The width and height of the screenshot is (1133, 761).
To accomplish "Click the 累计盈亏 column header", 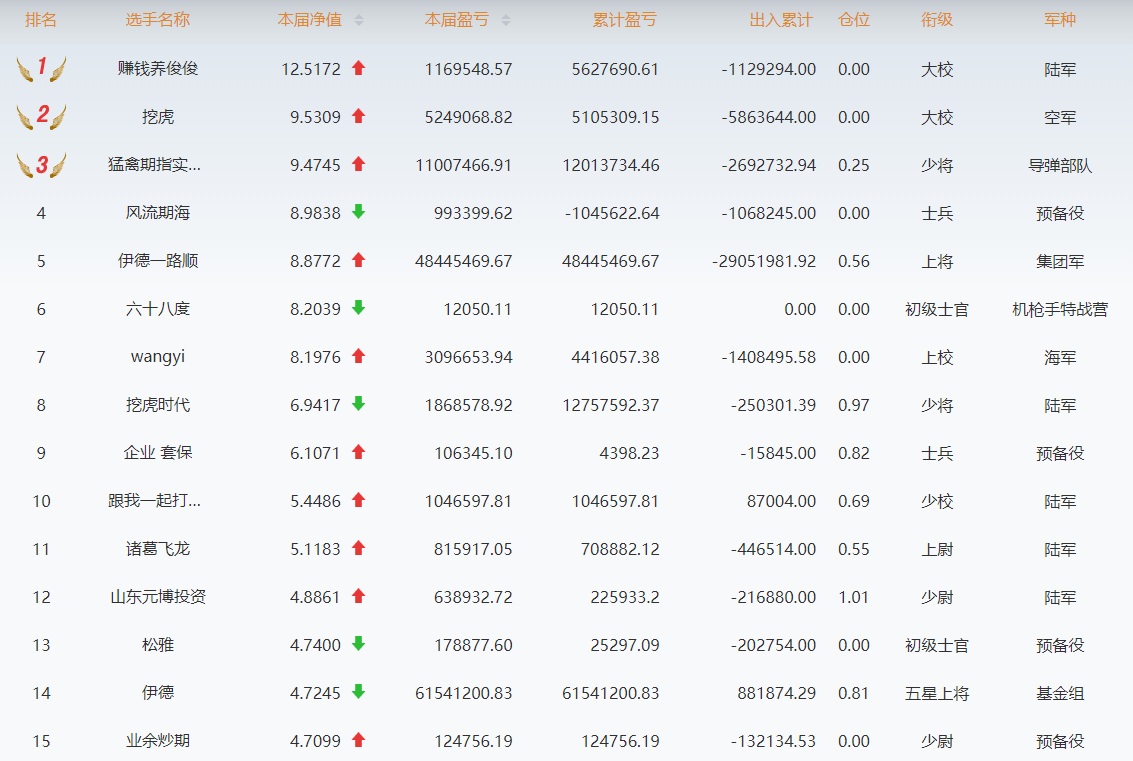I will (x=625, y=20).
